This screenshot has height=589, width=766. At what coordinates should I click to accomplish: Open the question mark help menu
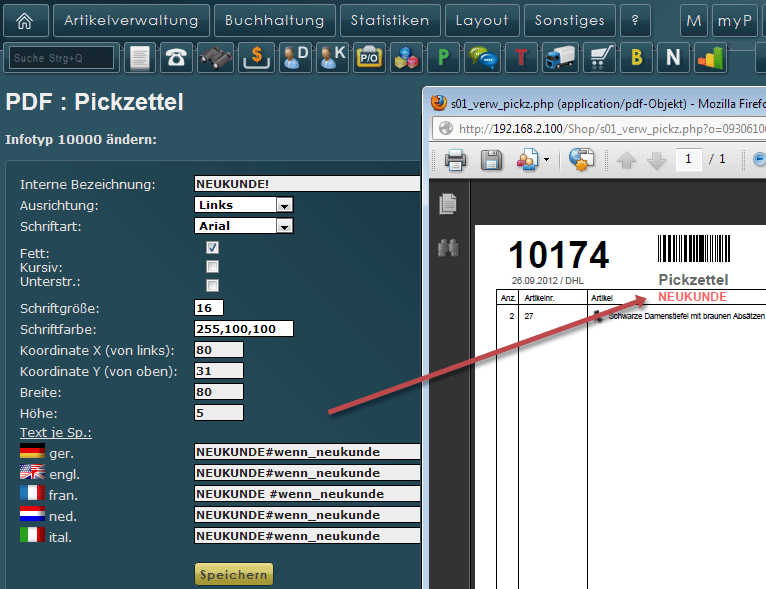[635, 21]
